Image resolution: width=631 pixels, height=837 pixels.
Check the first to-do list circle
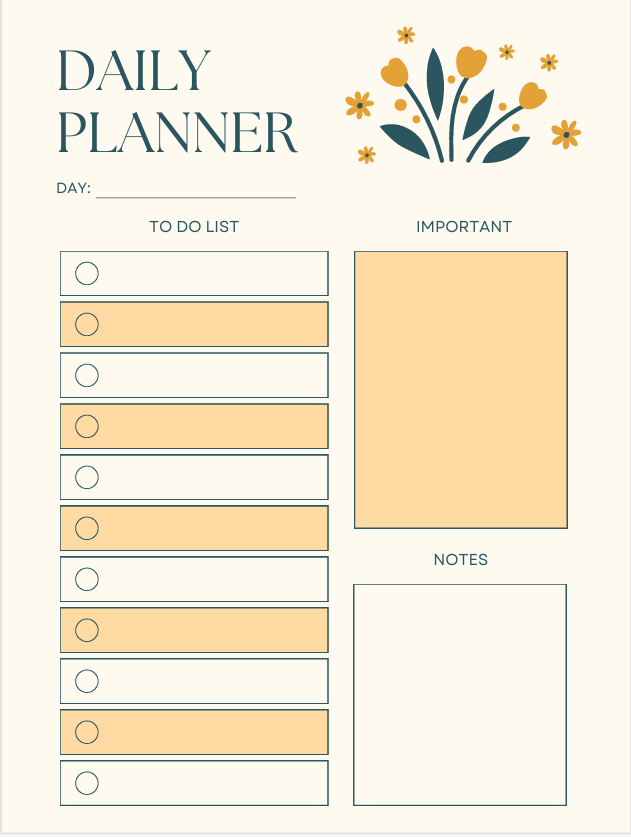pyautogui.click(x=87, y=273)
